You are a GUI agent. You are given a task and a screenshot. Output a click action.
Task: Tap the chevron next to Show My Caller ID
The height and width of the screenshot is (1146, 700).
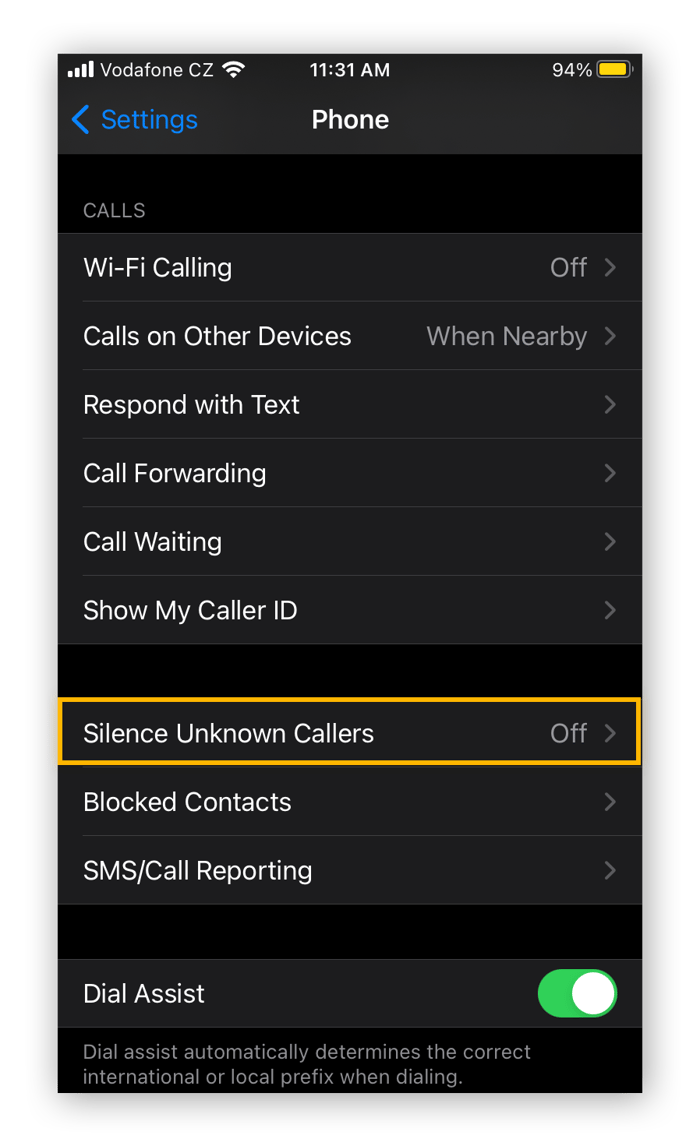click(611, 610)
